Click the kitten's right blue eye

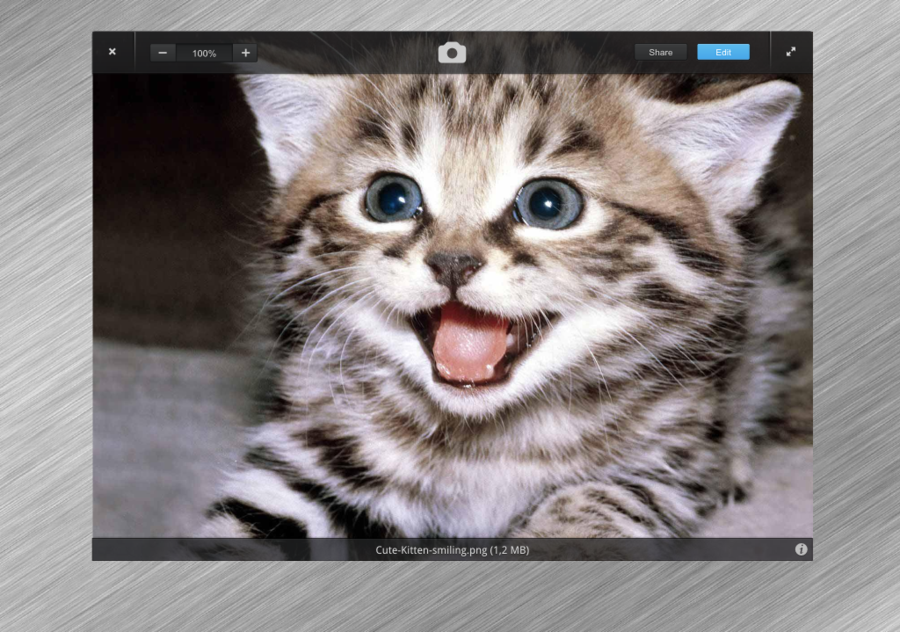pyautogui.click(x=548, y=203)
